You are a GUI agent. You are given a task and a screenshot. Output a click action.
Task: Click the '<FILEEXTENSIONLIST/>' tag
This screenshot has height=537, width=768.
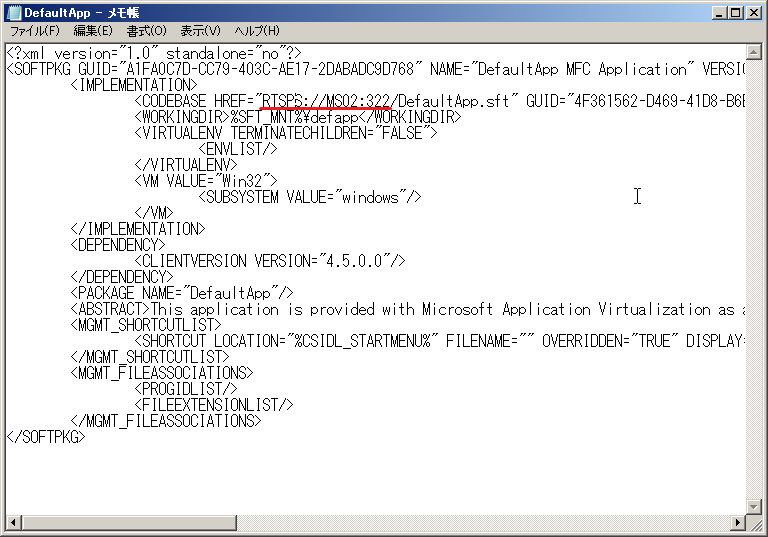click(x=214, y=405)
